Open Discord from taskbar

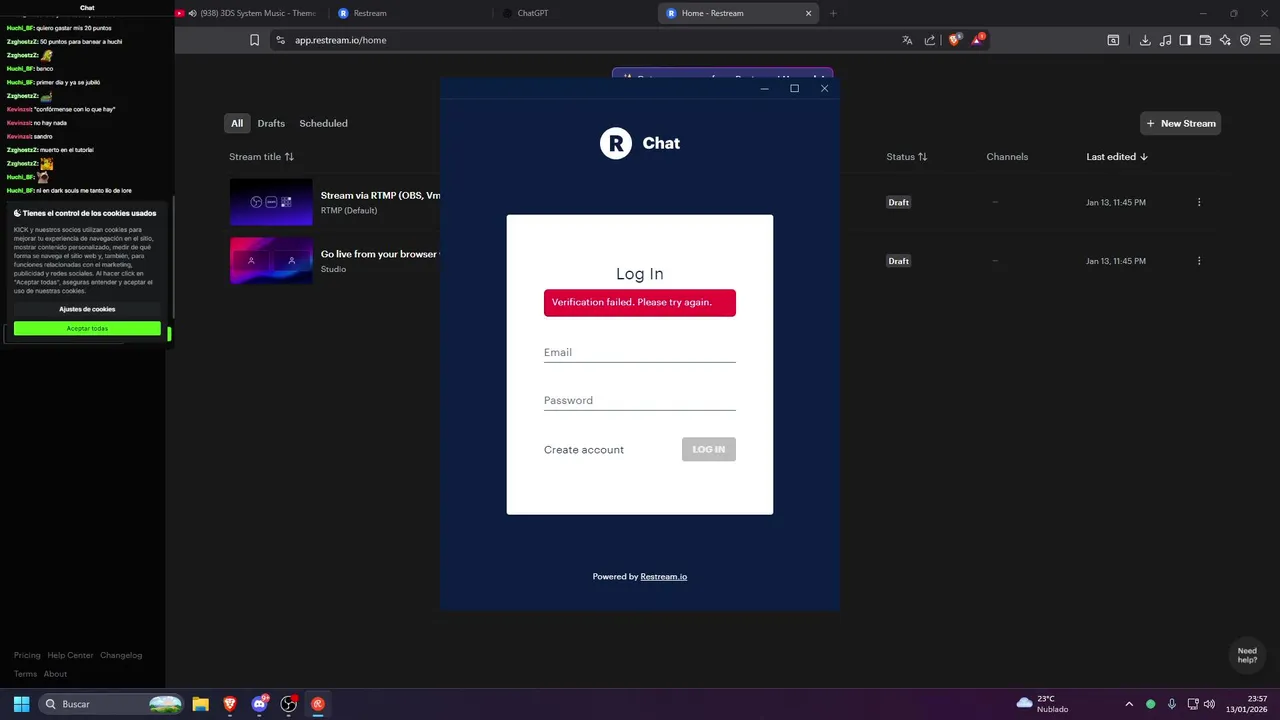(260, 704)
